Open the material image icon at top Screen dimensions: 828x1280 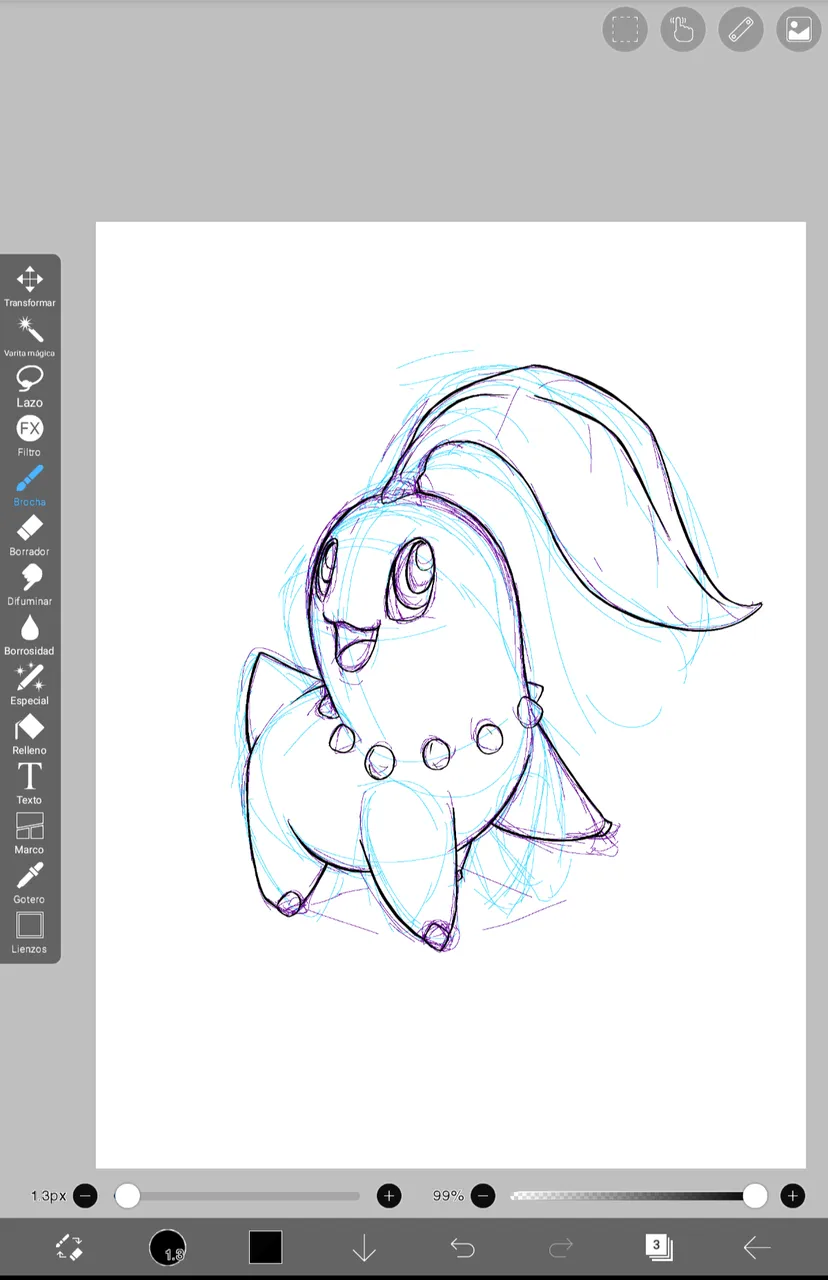(x=799, y=29)
